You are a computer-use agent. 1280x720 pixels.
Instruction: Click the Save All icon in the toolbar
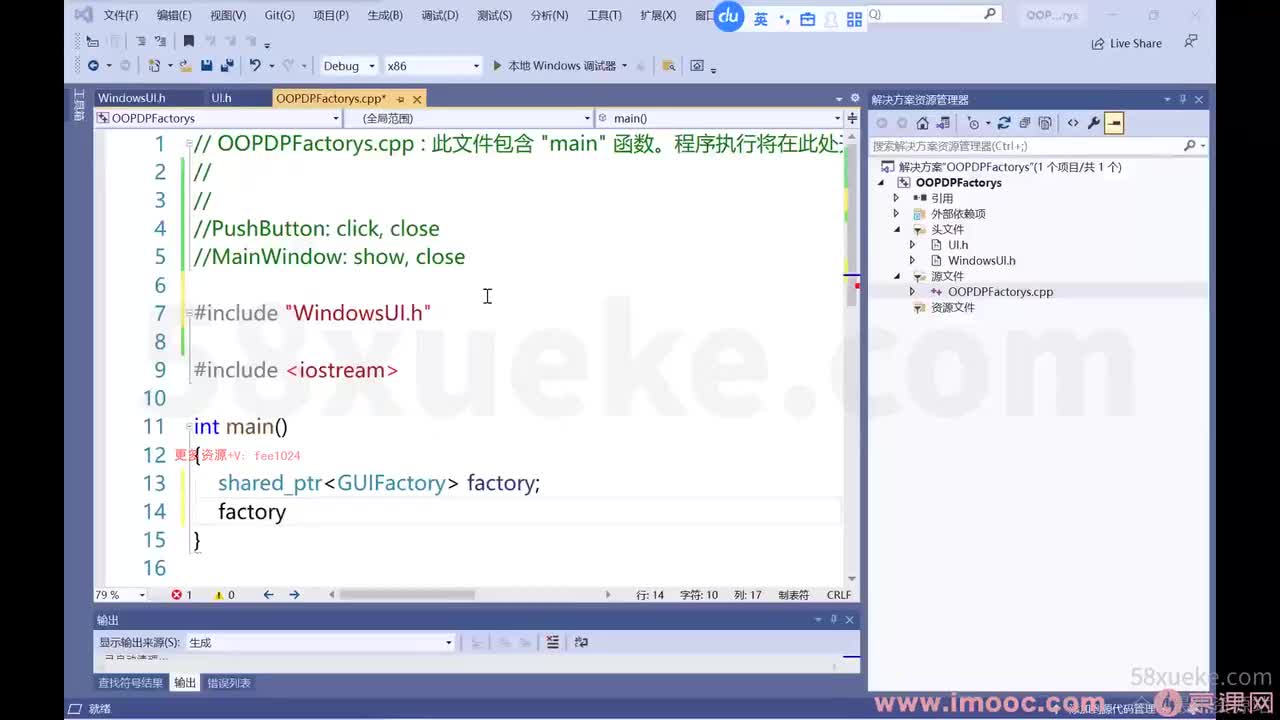(227, 65)
